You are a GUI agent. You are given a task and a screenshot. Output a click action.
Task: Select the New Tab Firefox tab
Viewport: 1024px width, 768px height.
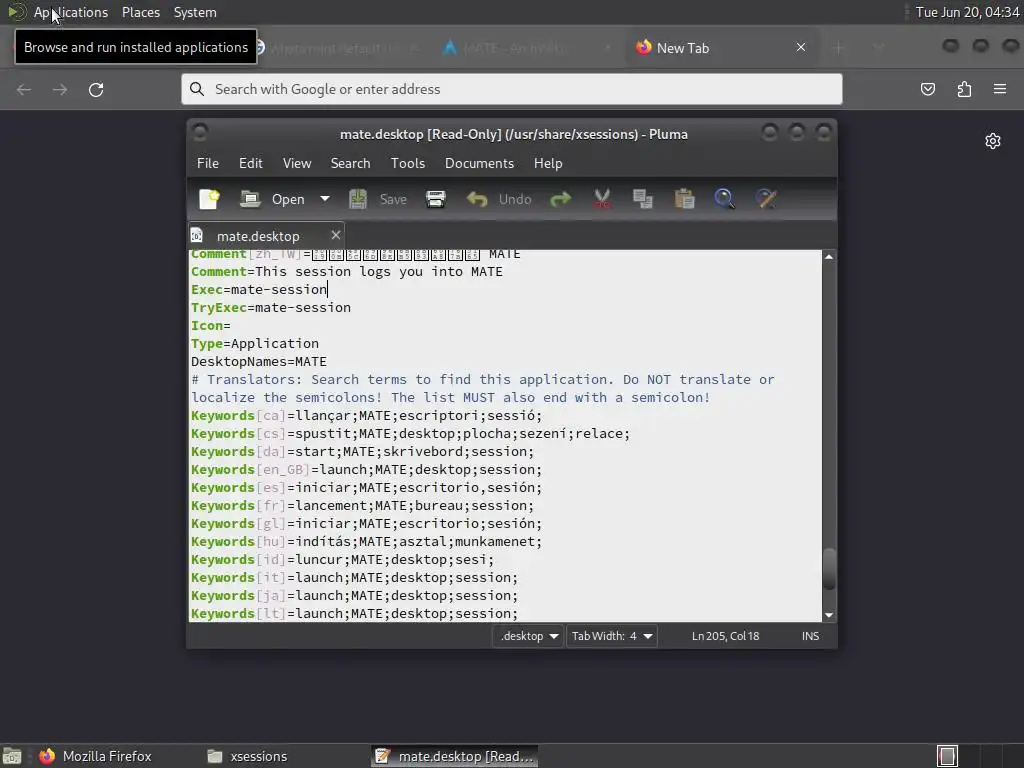[722, 48]
